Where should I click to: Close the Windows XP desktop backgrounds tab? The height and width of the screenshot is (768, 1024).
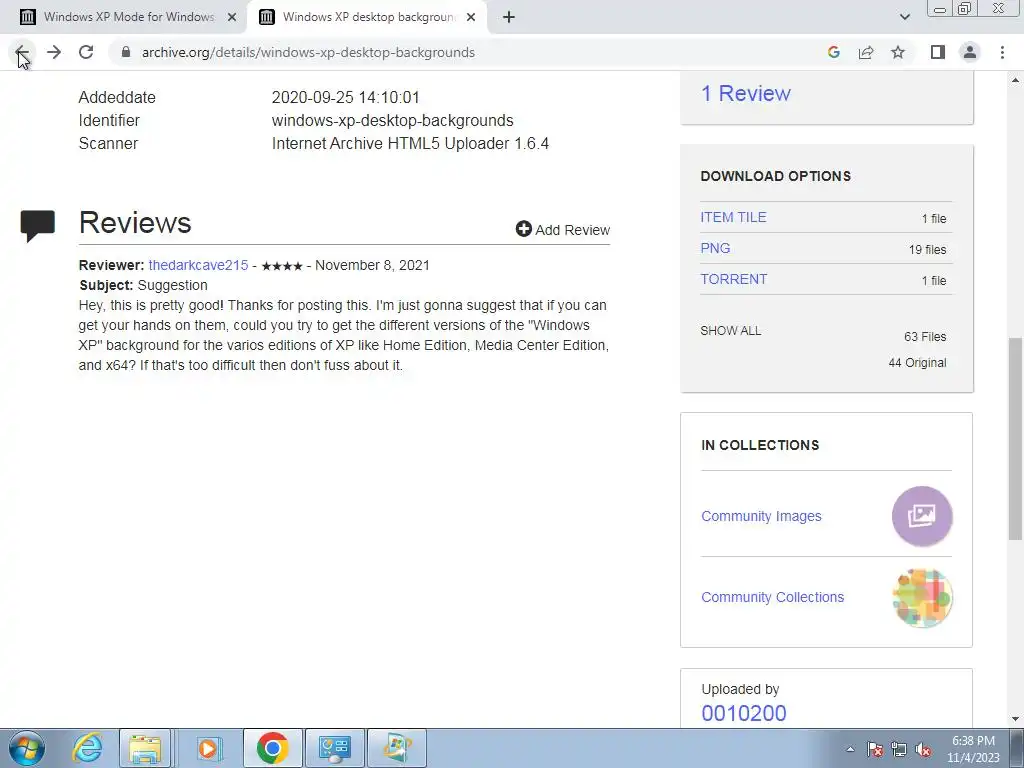click(471, 17)
